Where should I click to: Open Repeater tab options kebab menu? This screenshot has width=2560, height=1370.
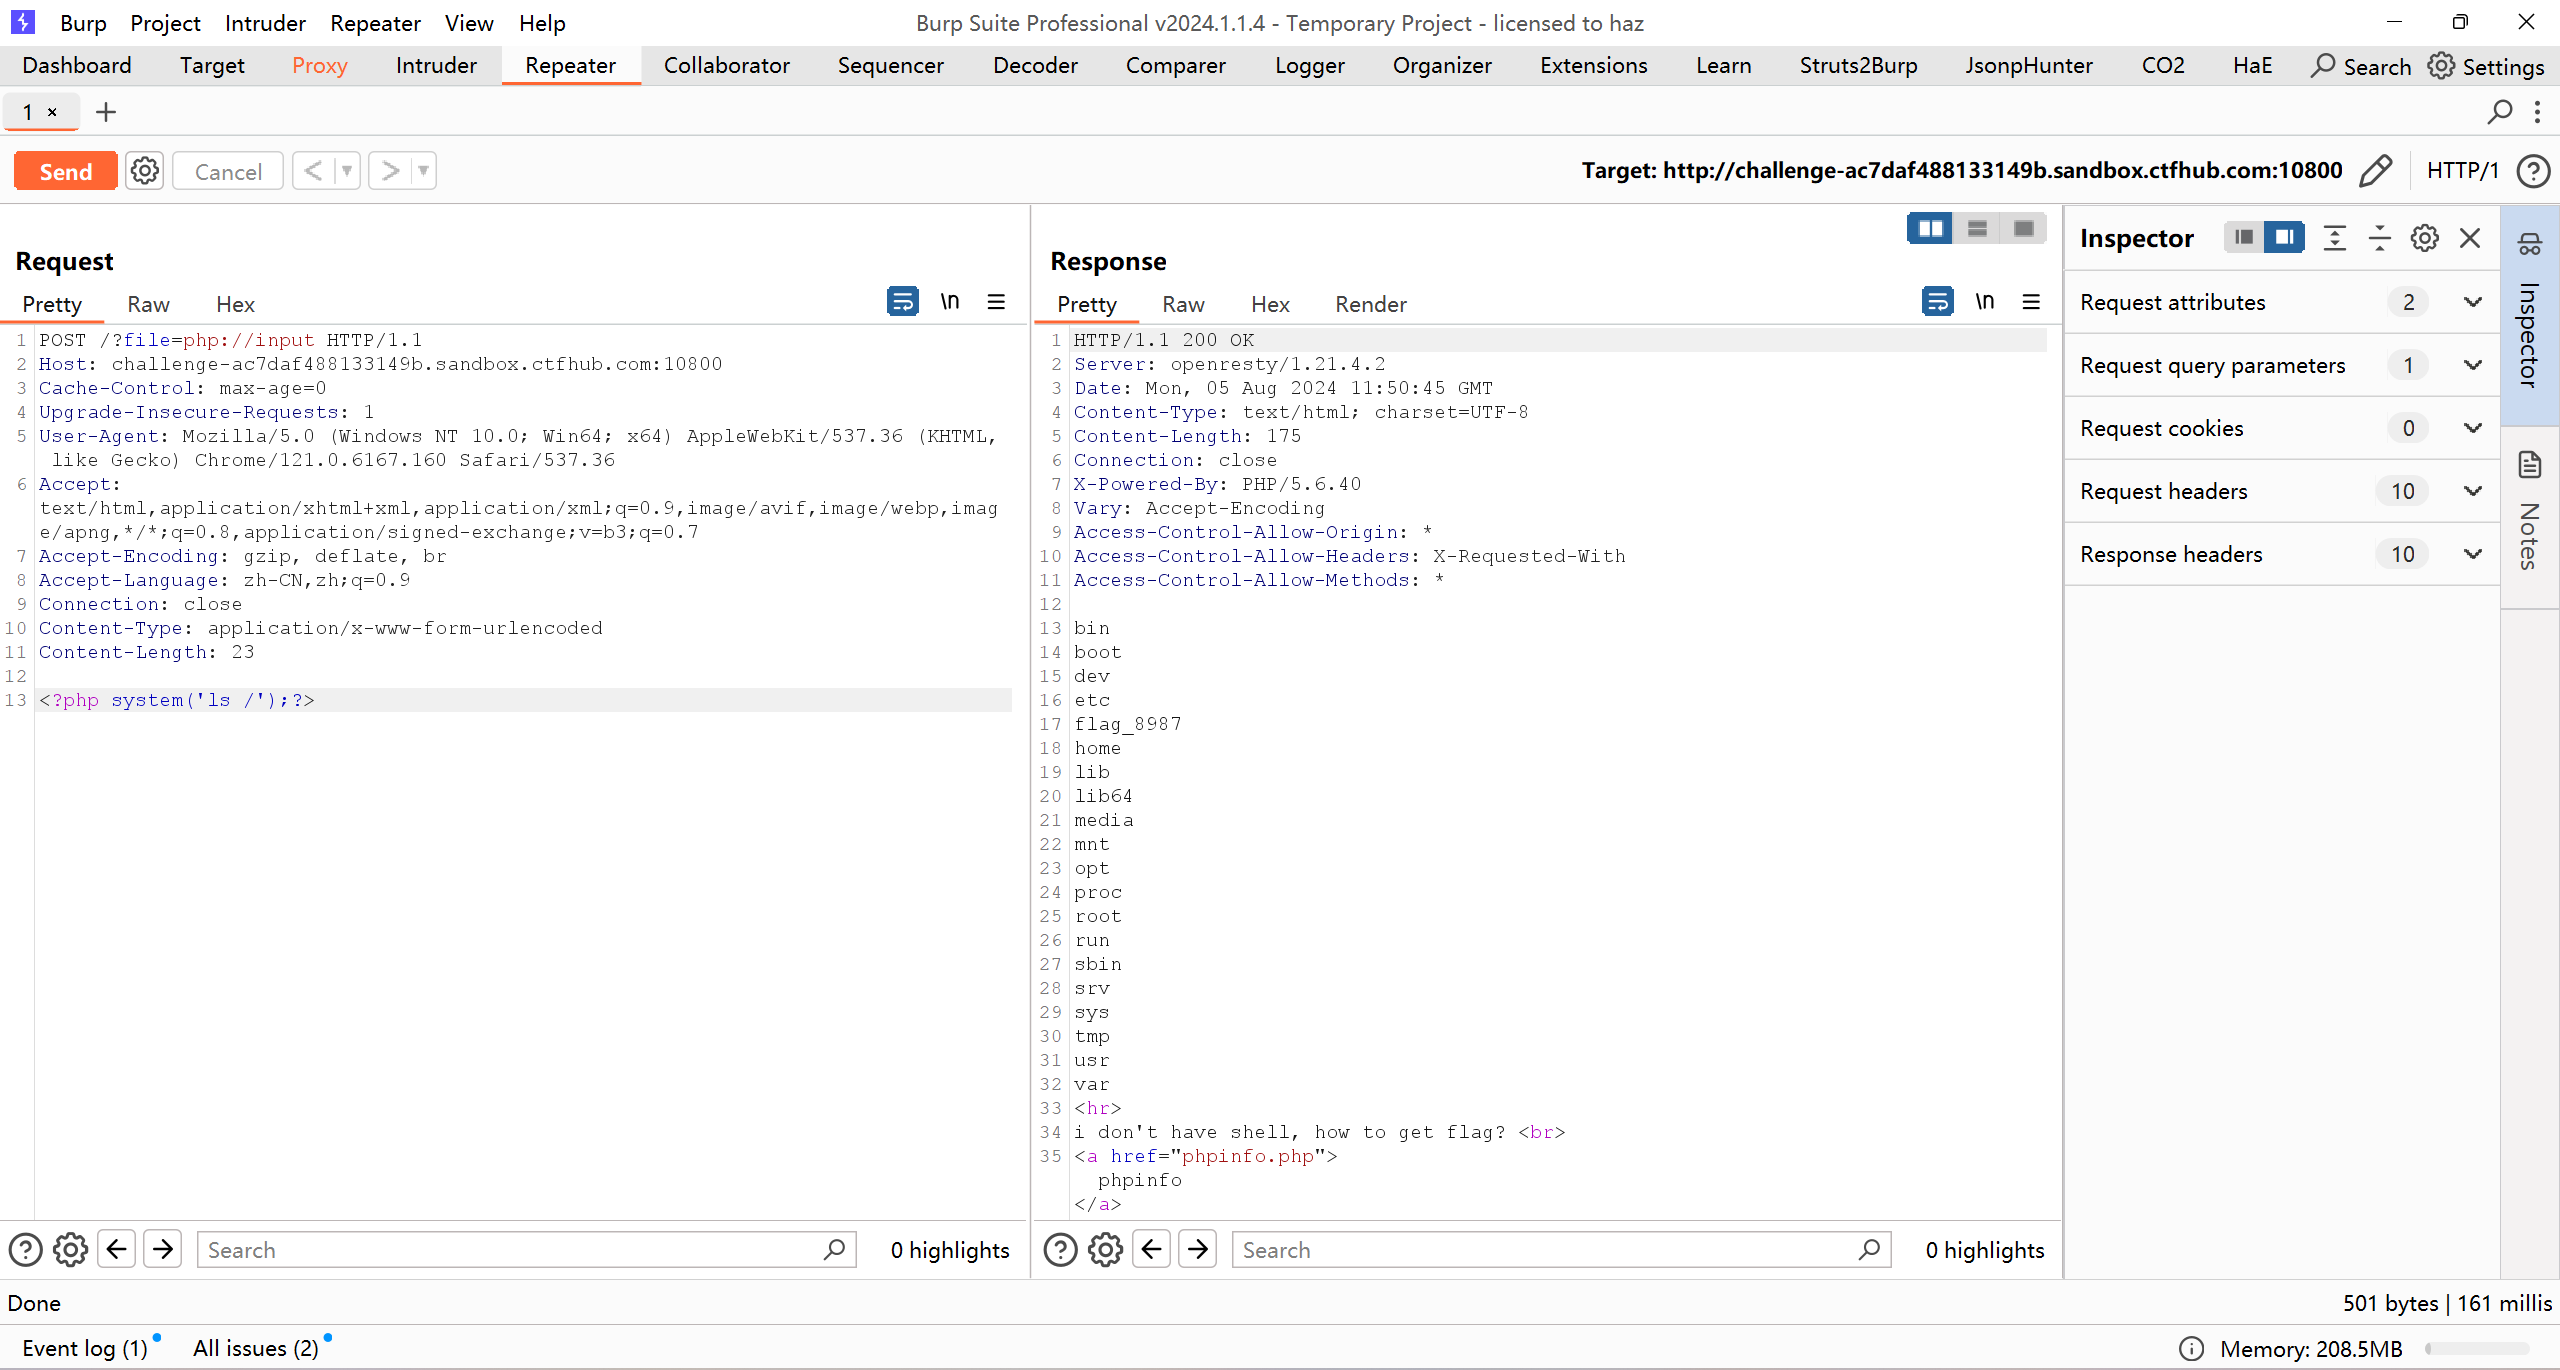(2538, 112)
